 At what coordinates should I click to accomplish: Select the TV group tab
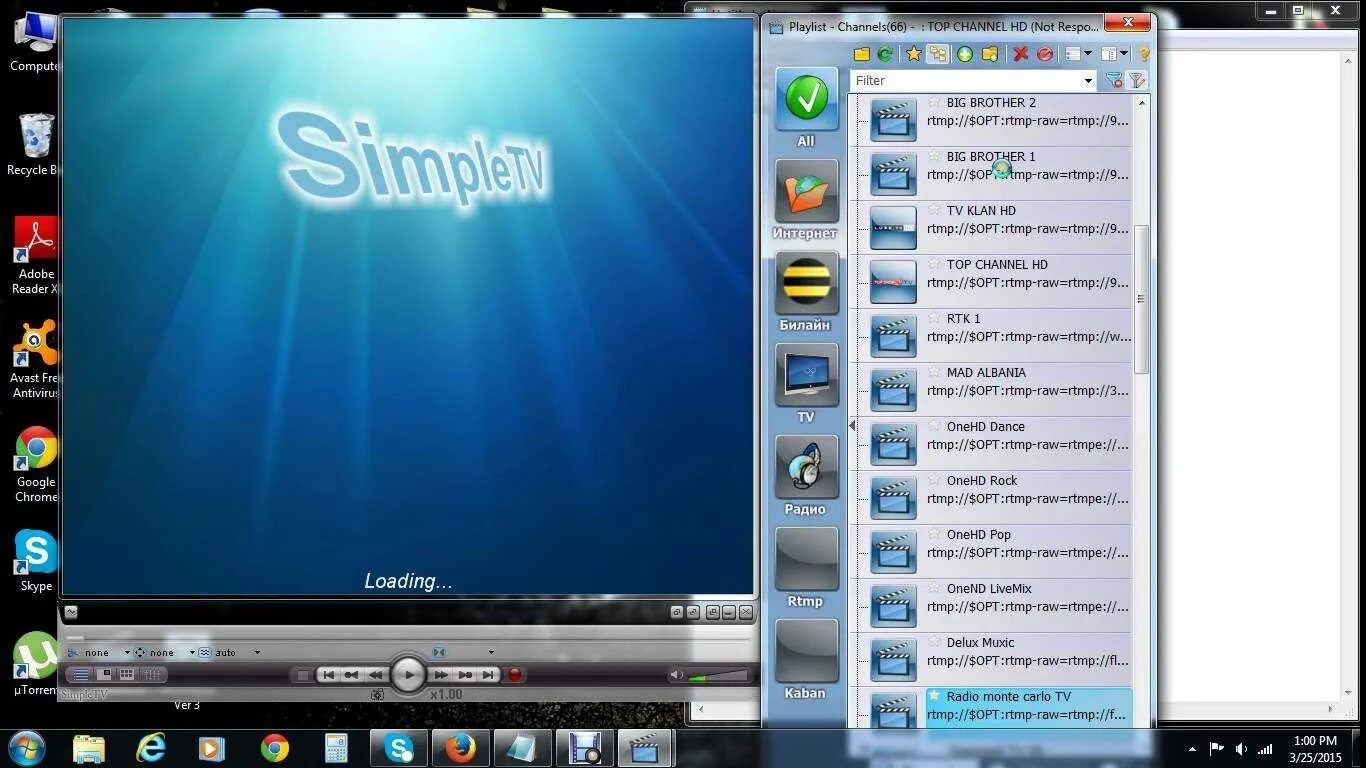coord(806,384)
